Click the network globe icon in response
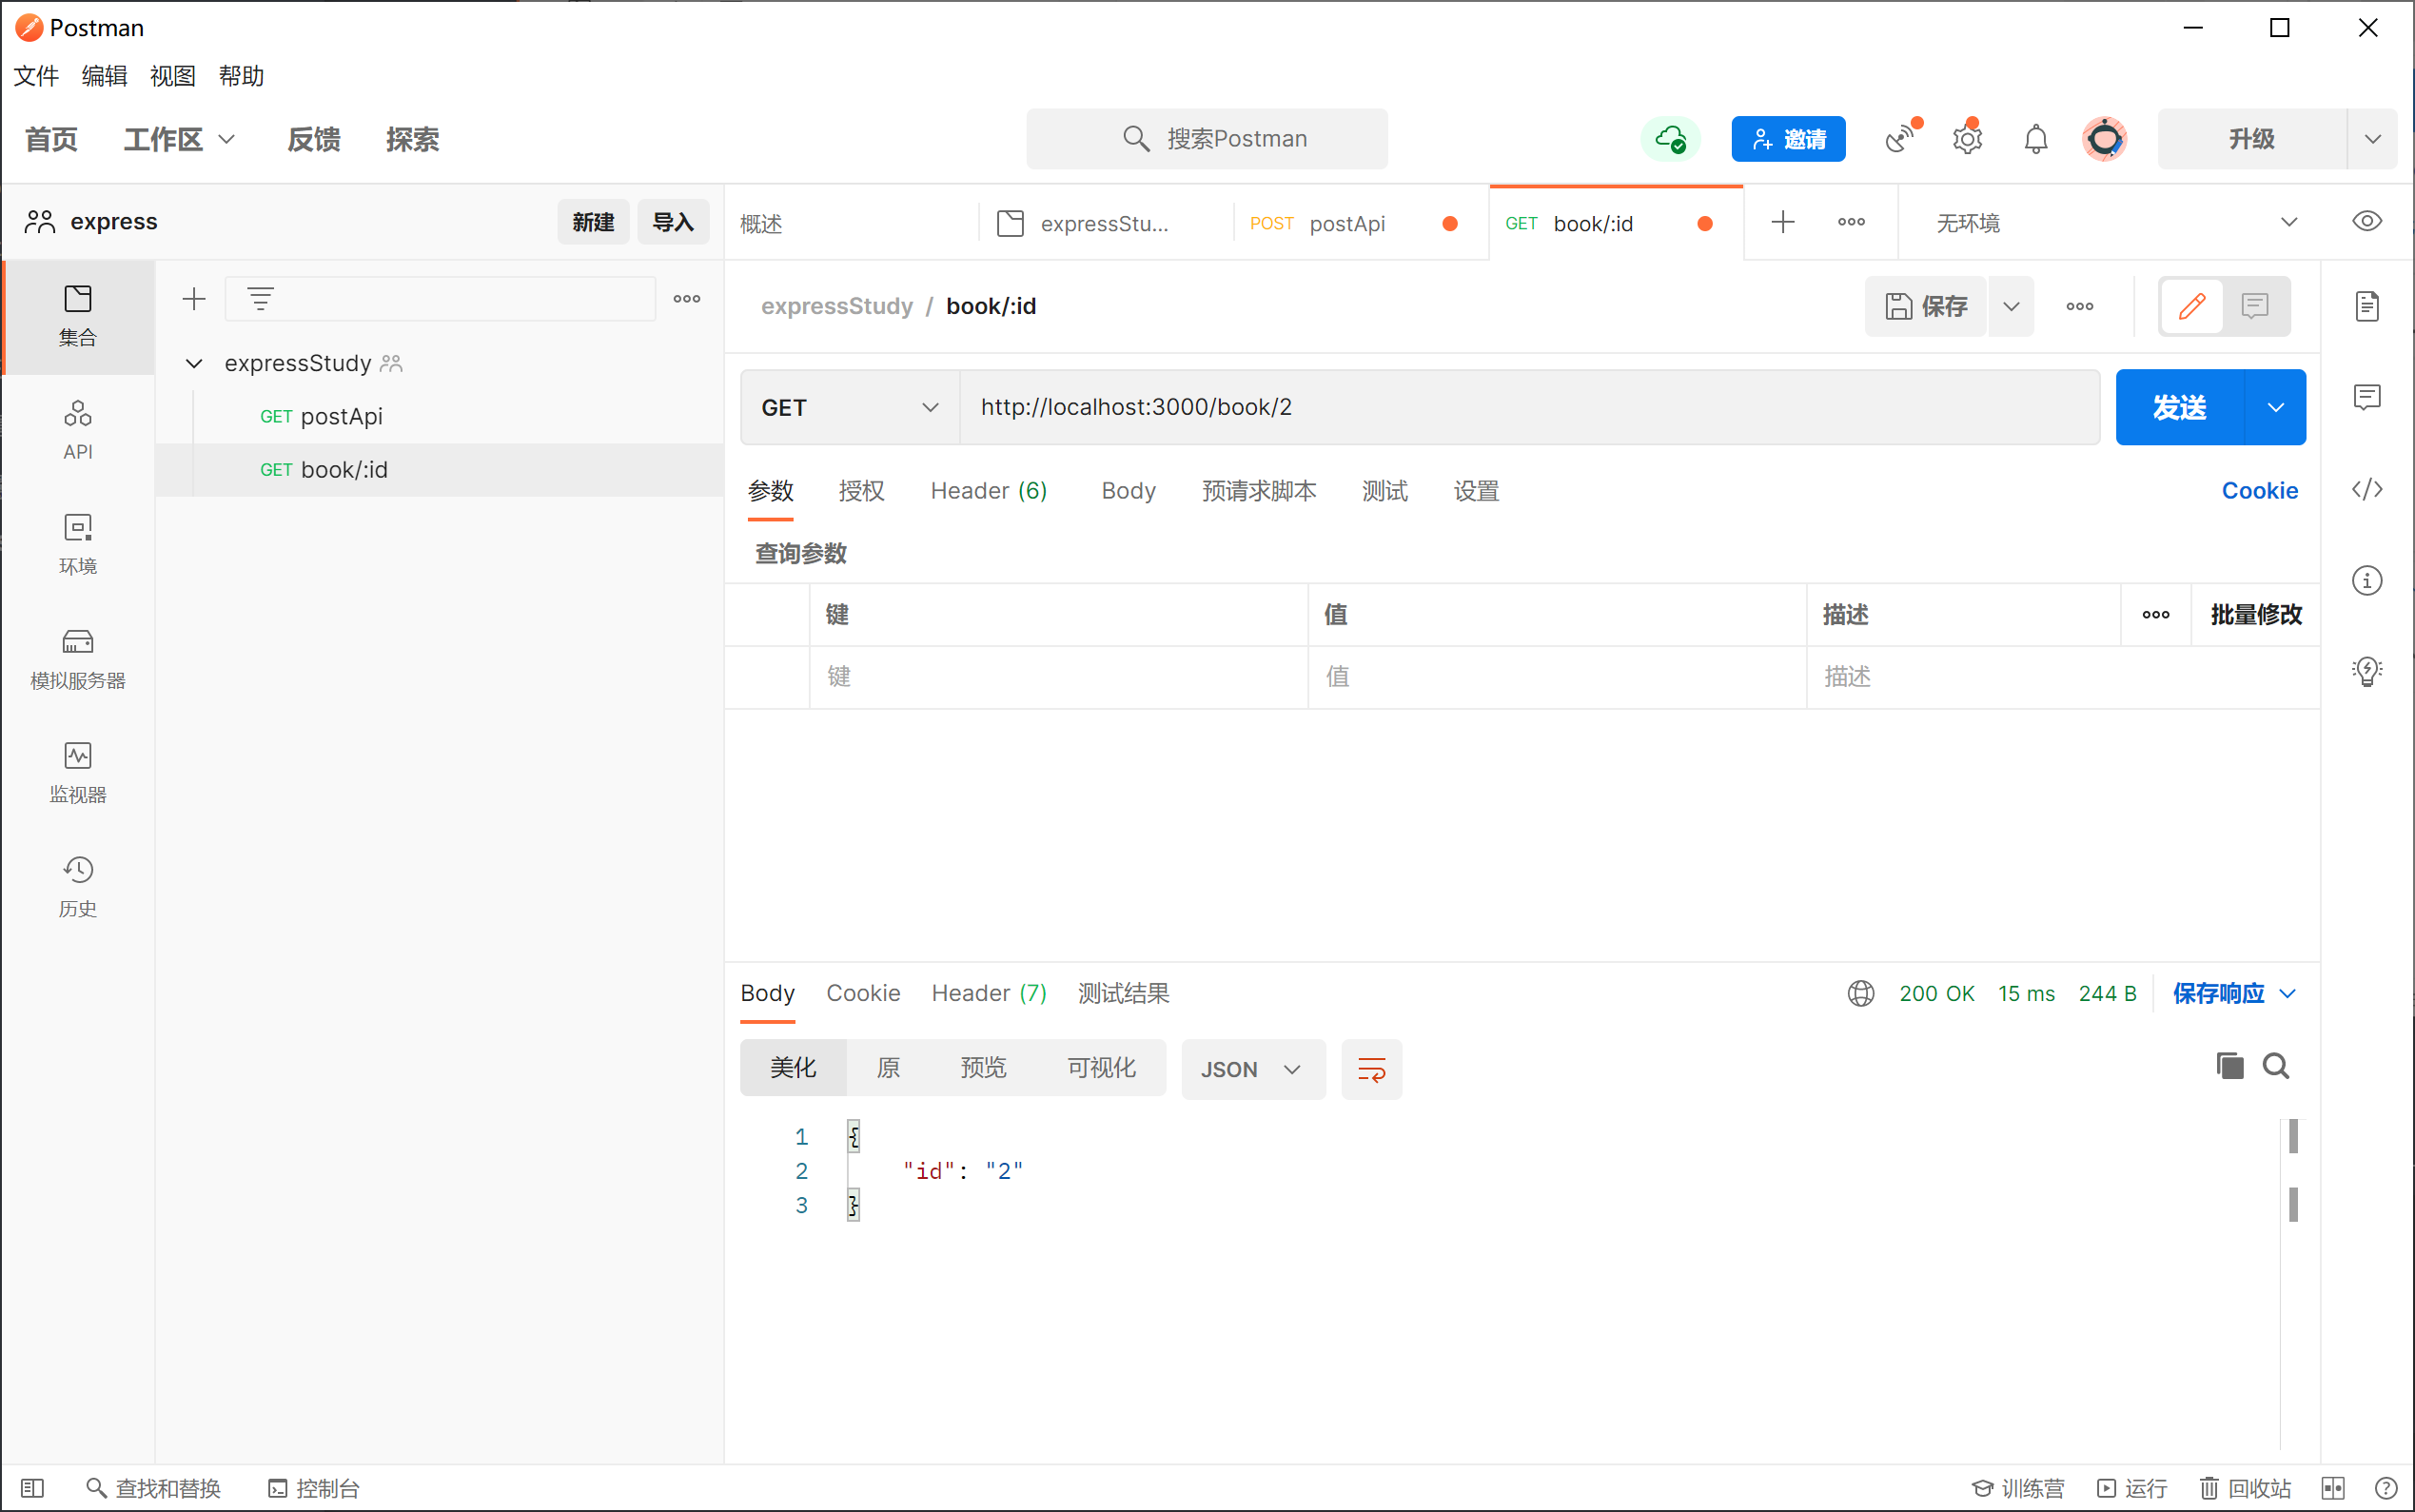This screenshot has height=1512, width=2415. pyautogui.click(x=1860, y=993)
